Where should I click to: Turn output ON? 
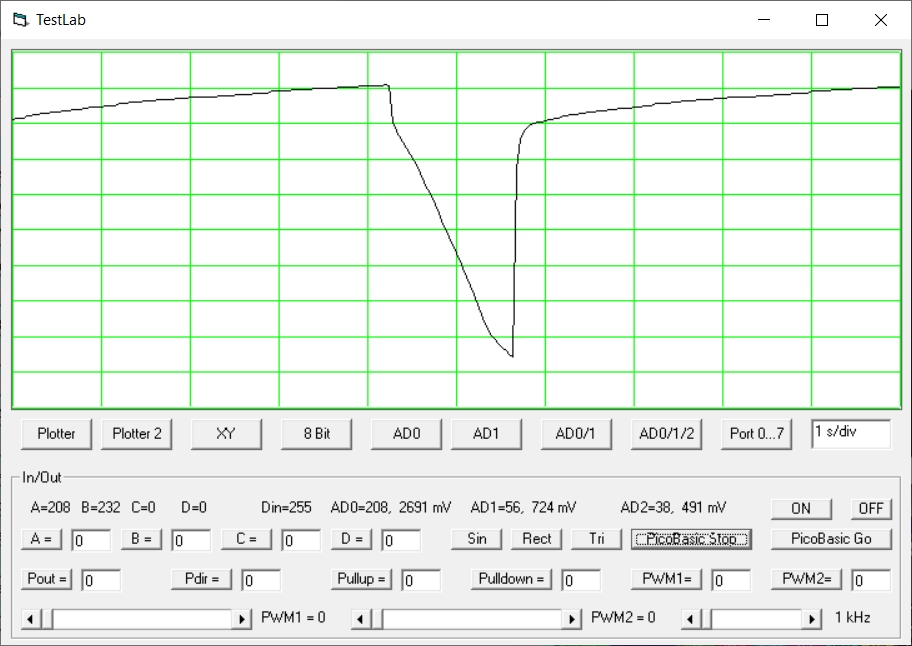click(800, 508)
